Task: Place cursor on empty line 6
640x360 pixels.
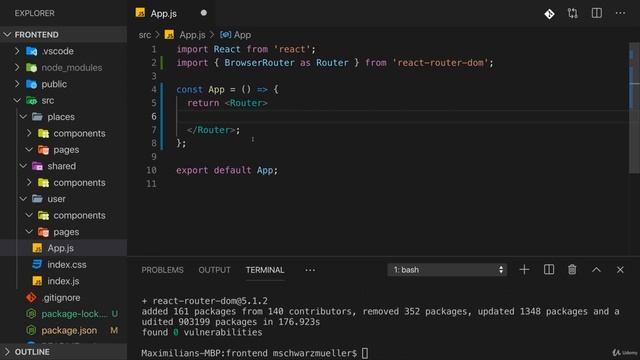Action: point(402,116)
